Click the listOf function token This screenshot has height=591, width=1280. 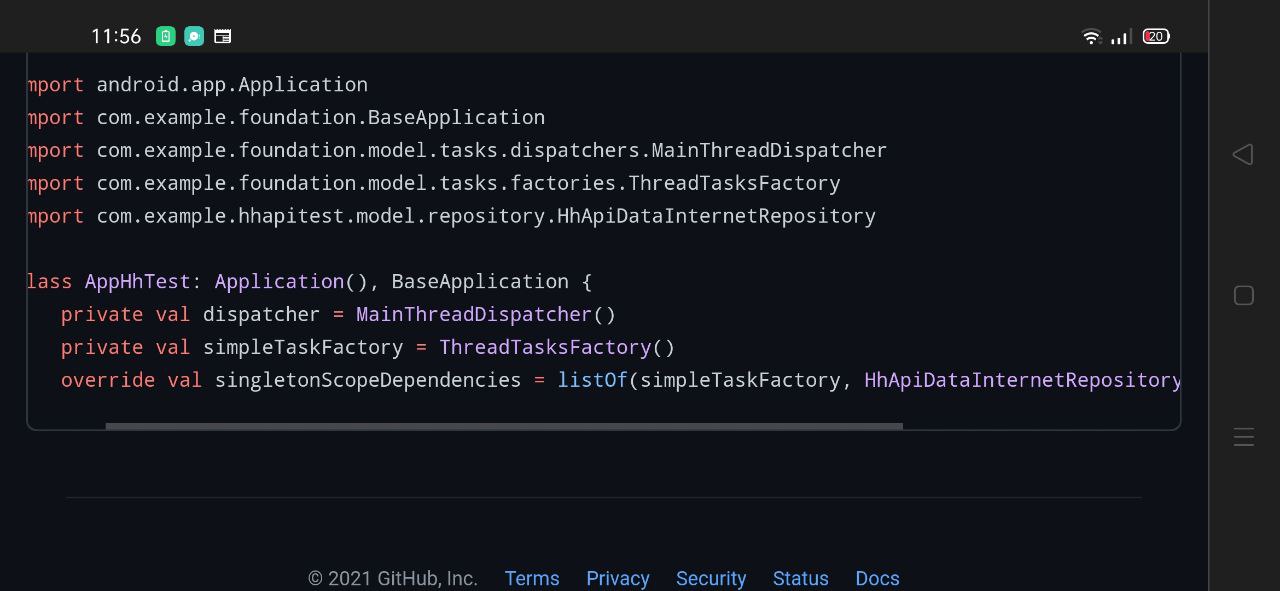click(592, 380)
